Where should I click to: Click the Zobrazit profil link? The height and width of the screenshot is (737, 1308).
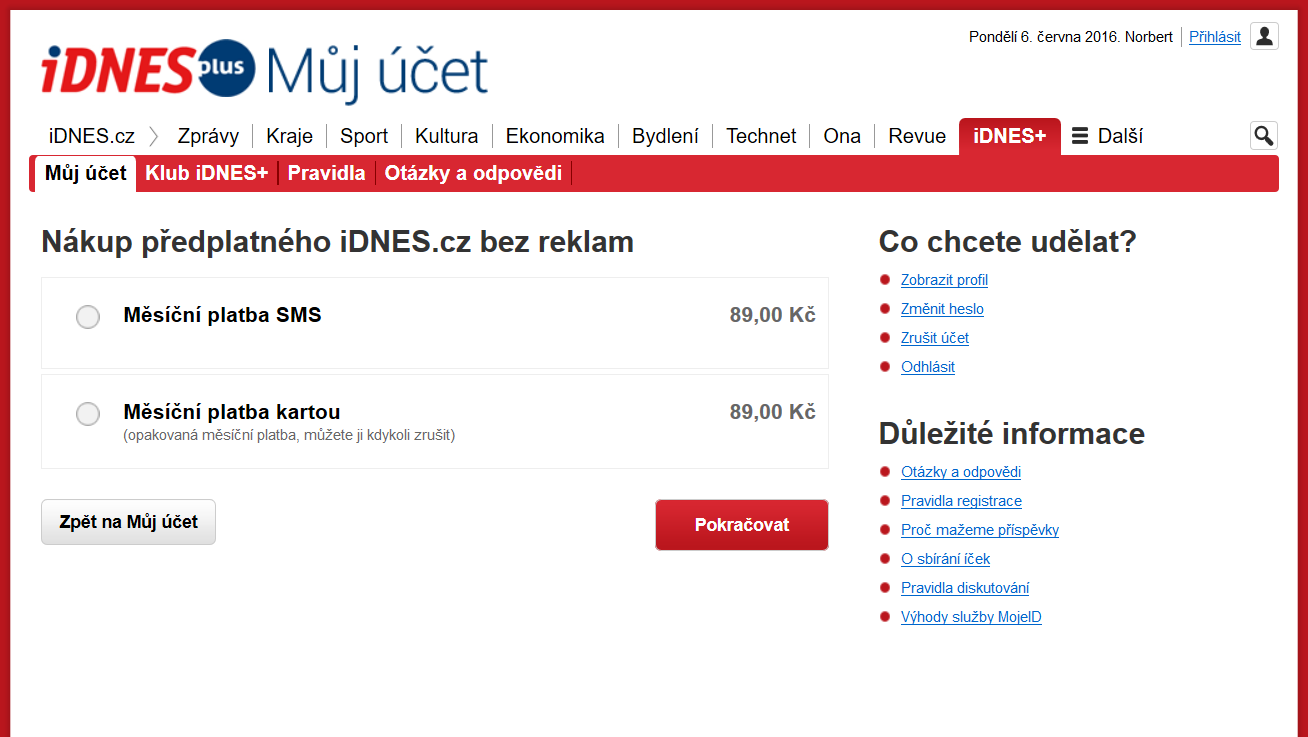click(x=944, y=280)
